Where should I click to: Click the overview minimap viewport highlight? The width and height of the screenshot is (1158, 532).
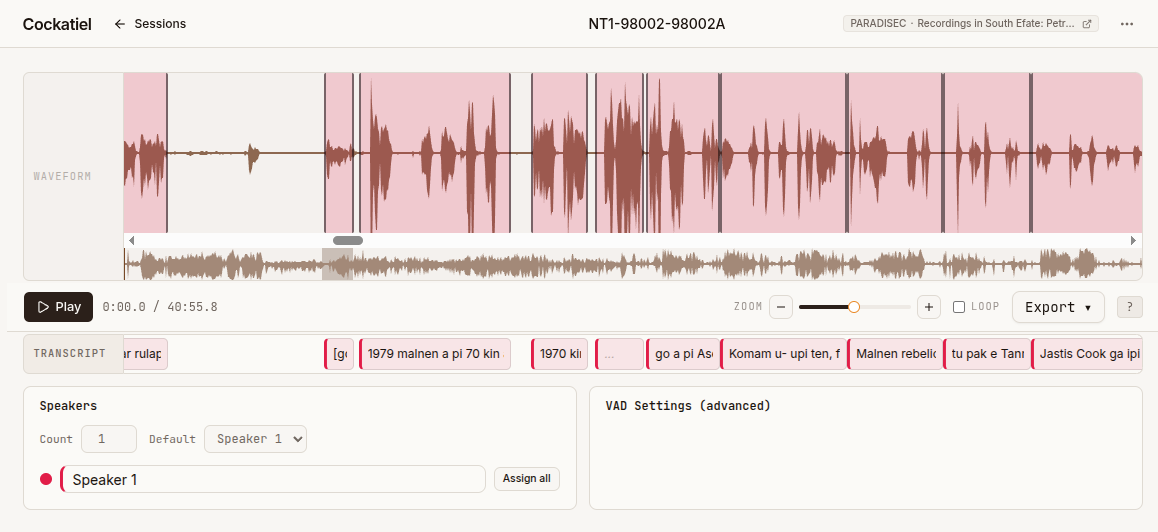[337, 264]
